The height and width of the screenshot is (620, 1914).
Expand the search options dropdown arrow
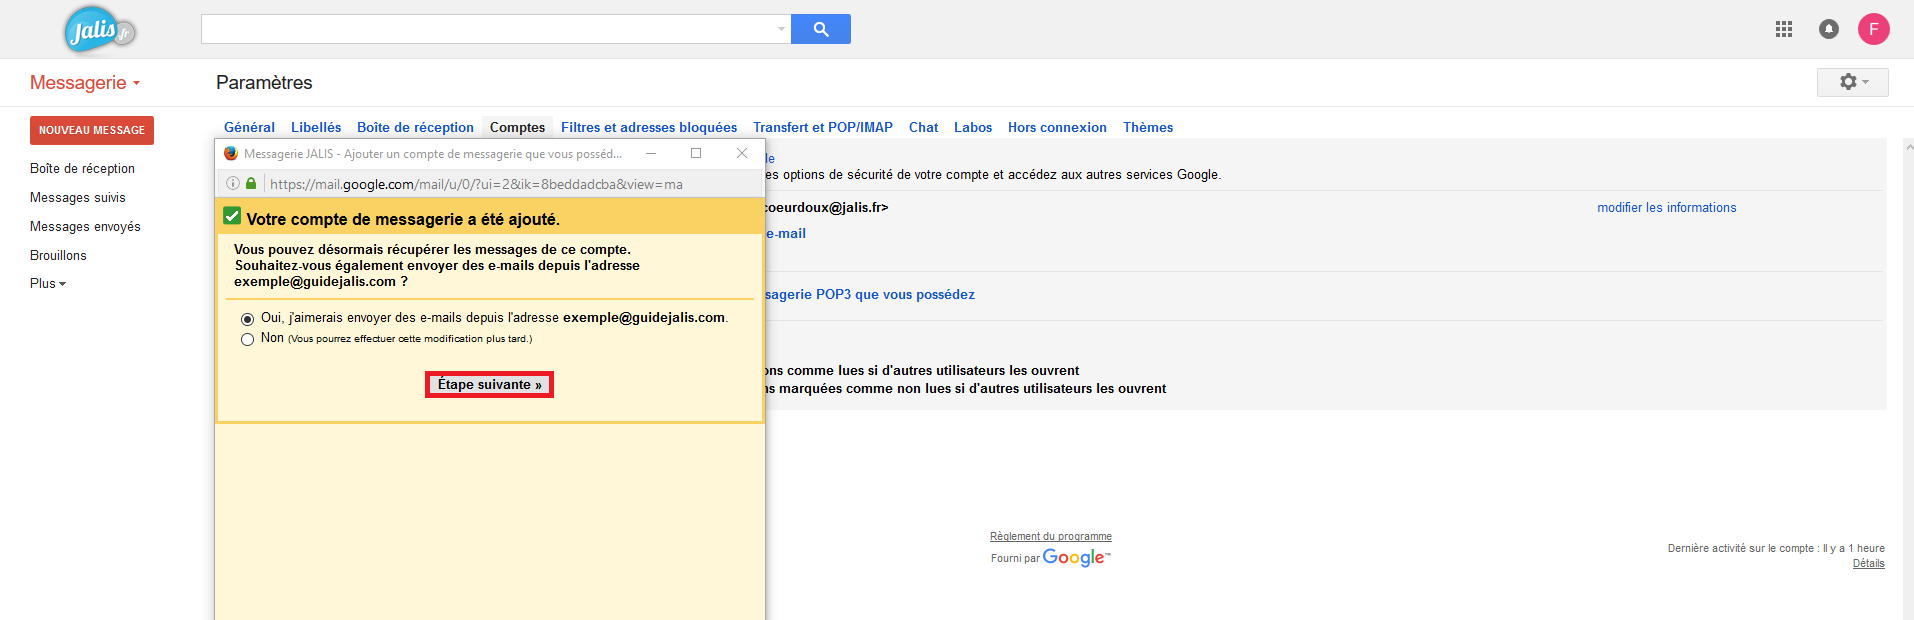point(781,29)
